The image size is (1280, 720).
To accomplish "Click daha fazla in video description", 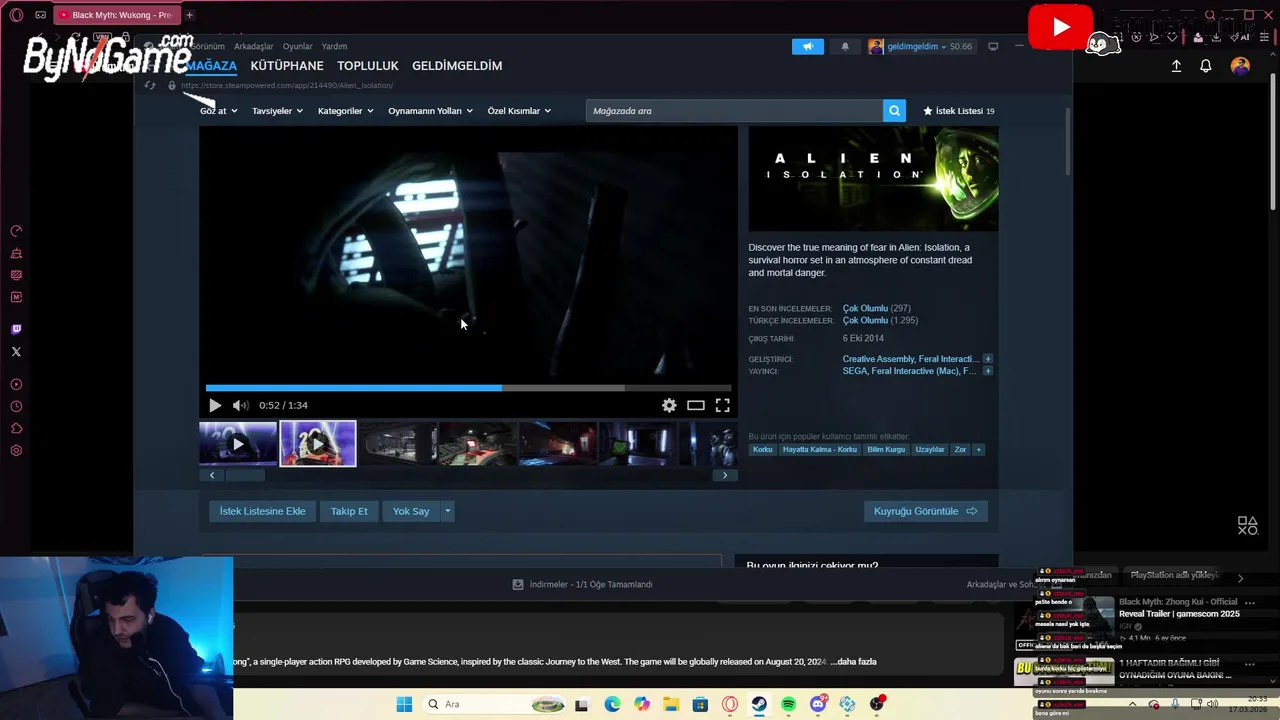I will tap(856, 662).
